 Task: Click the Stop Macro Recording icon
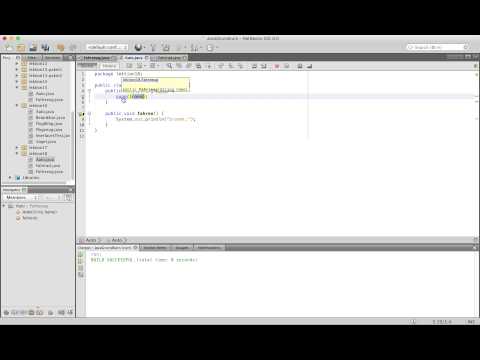pyautogui.click(x=286, y=66)
